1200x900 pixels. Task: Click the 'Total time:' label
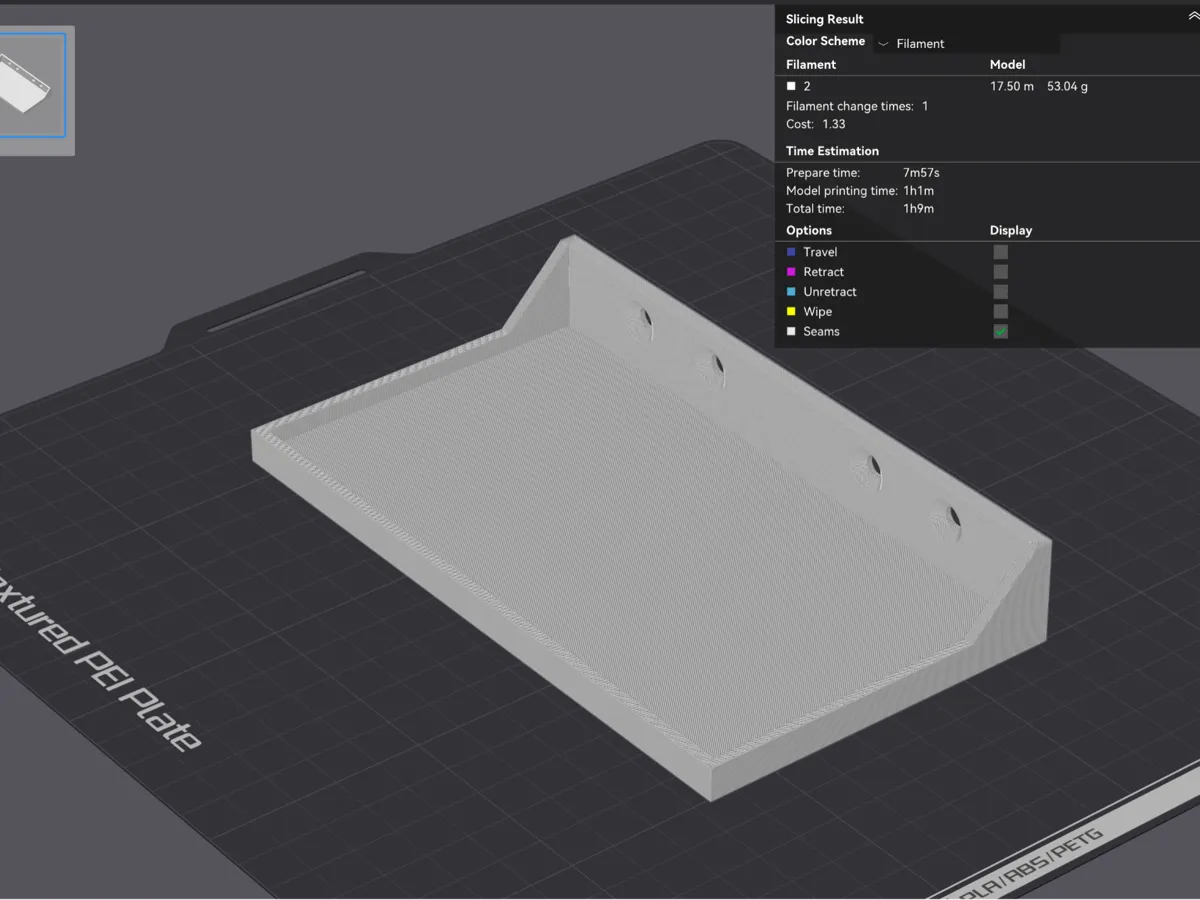[815, 209]
